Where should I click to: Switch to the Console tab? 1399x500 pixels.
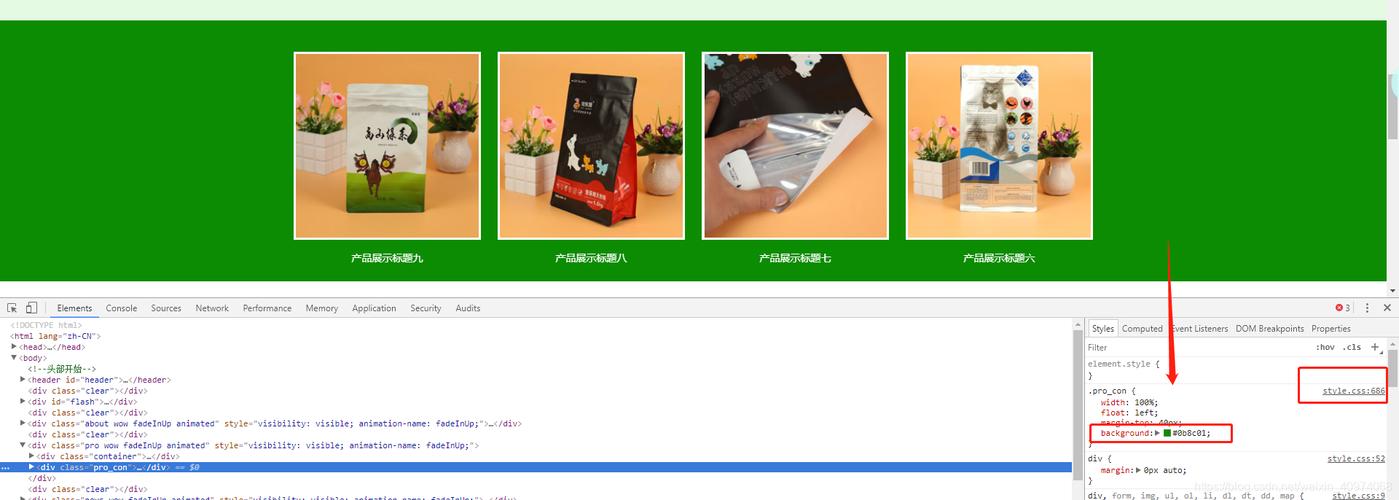click(122, 308)
